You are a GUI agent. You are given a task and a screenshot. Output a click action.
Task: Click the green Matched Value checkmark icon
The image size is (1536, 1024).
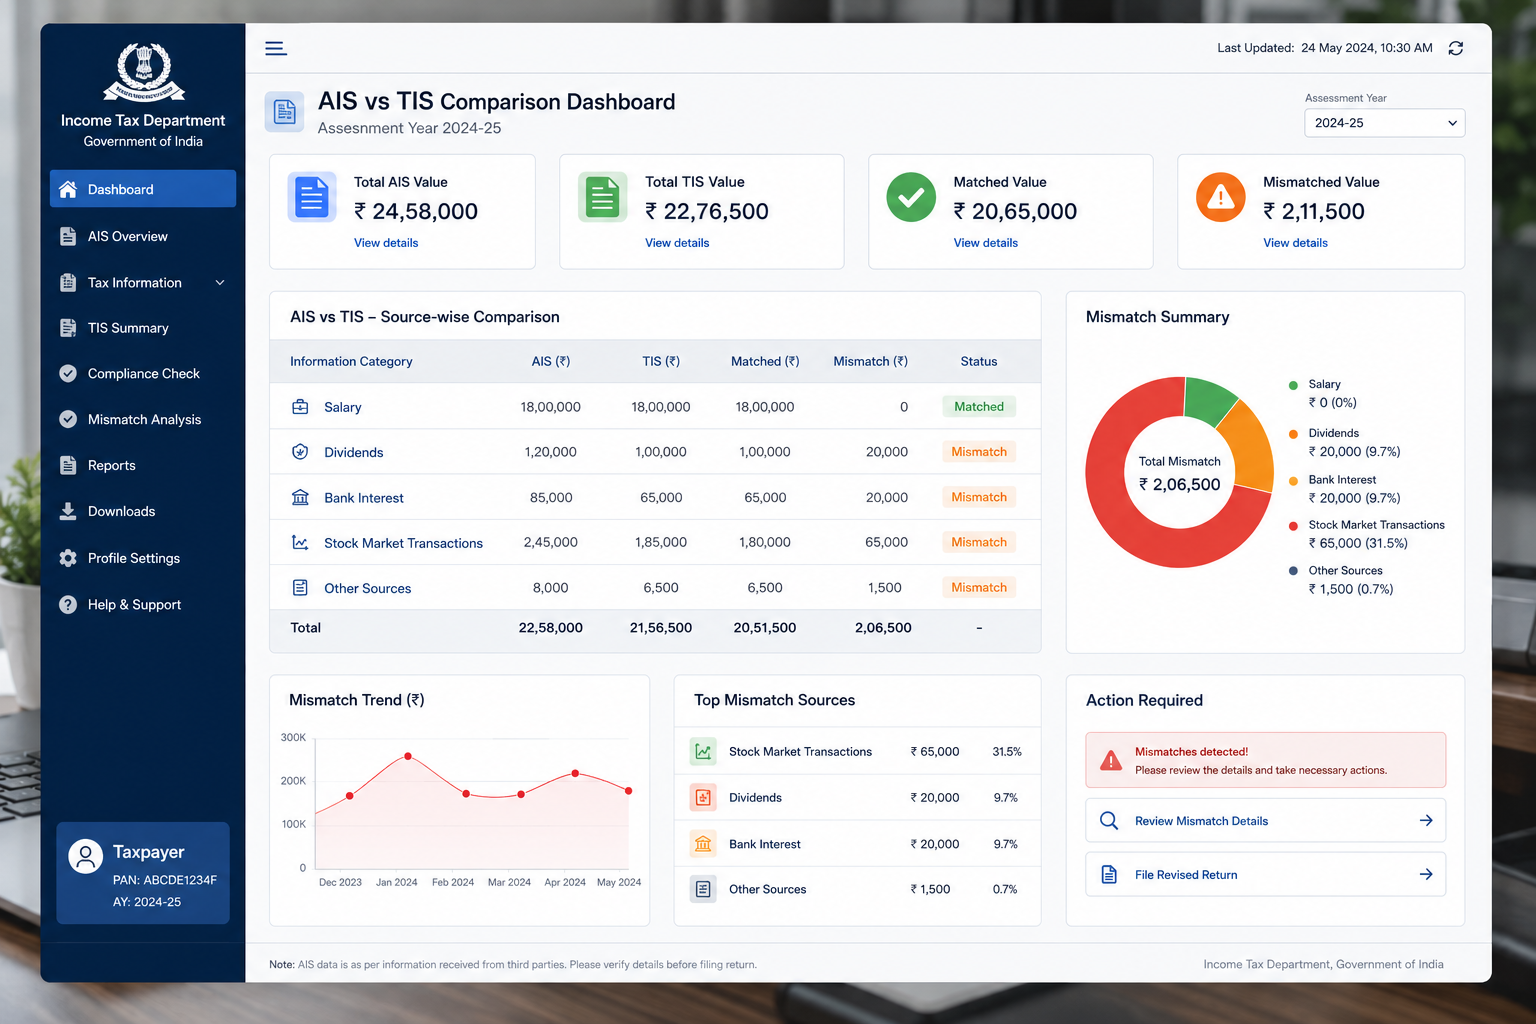point(911,197)
